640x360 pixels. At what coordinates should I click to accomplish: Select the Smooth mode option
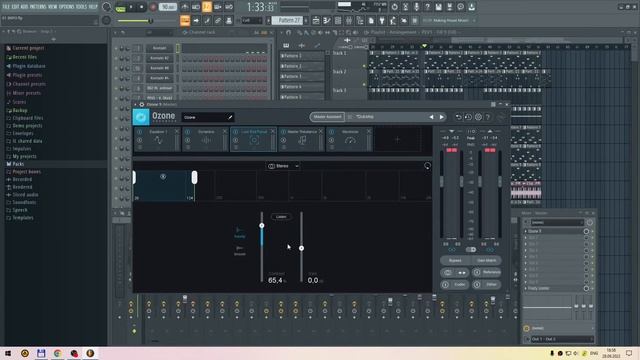pos(240,251)
